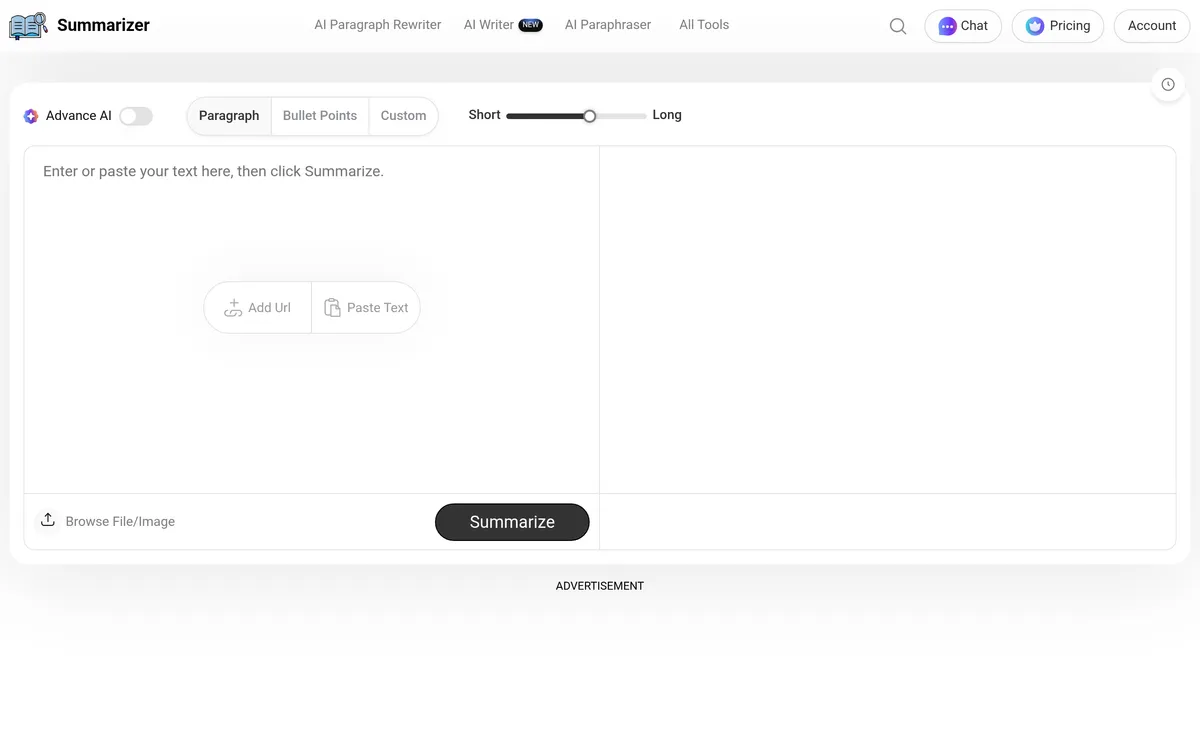Go to AI Paragraph Rewriter
1200x750 pixels.
pyautogui.click(x=378, y=25)
